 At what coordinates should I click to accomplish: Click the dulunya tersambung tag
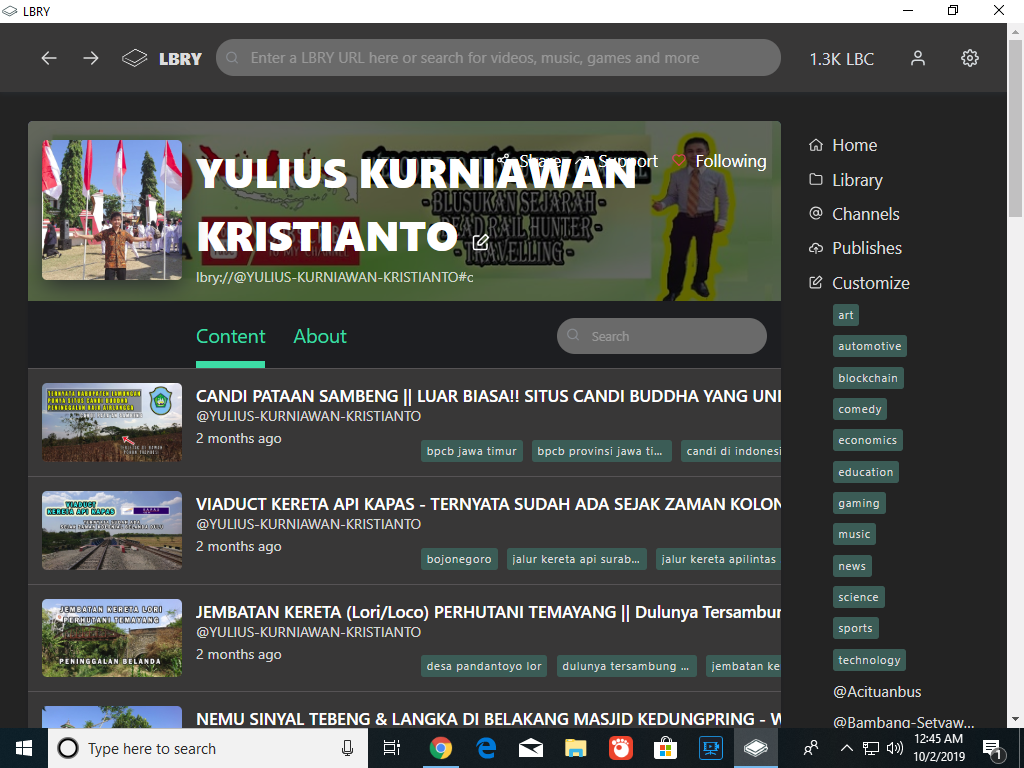626,666
